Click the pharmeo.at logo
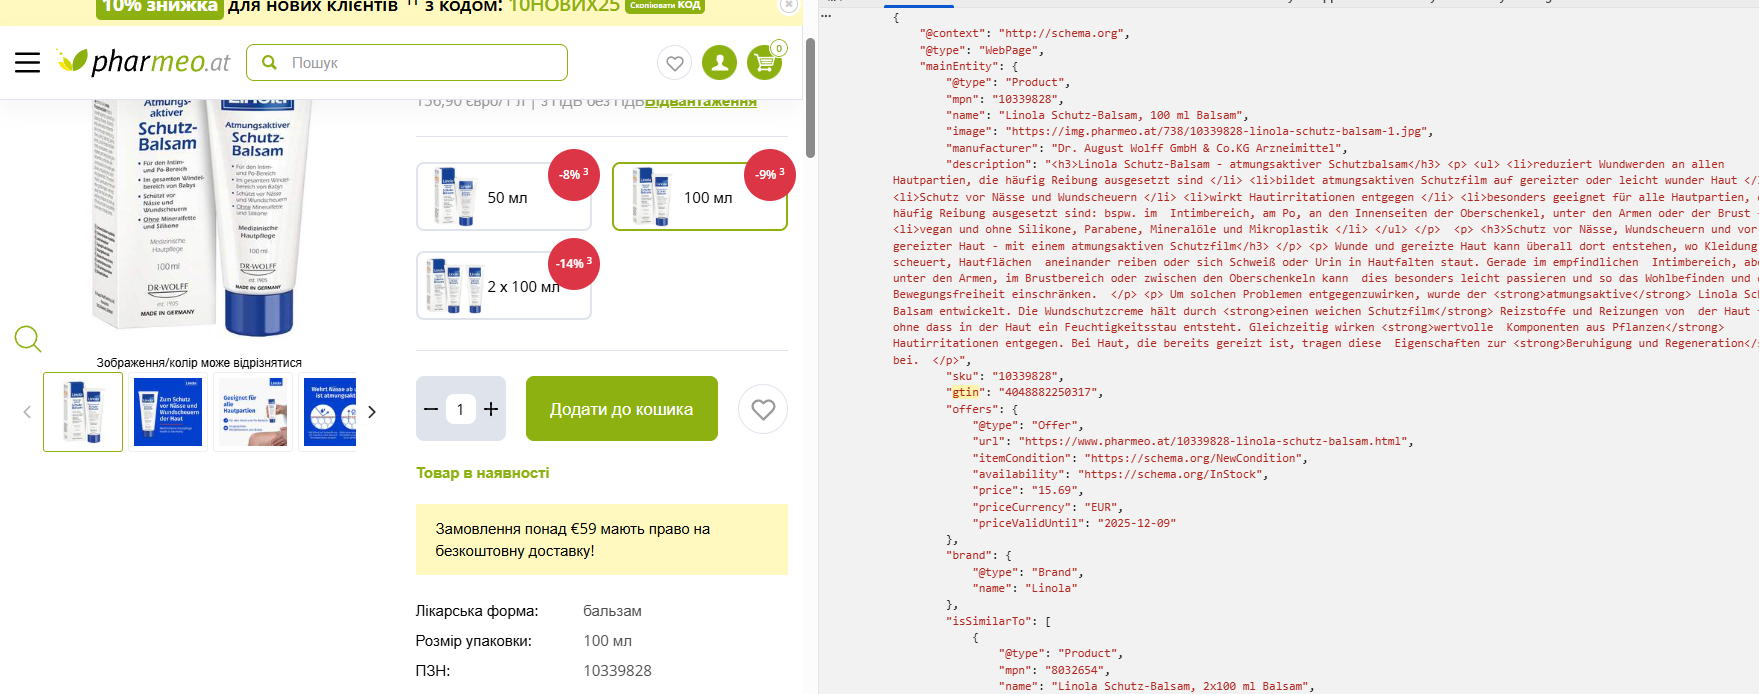This screenshot has height=694, width=1759. [143, 62]
